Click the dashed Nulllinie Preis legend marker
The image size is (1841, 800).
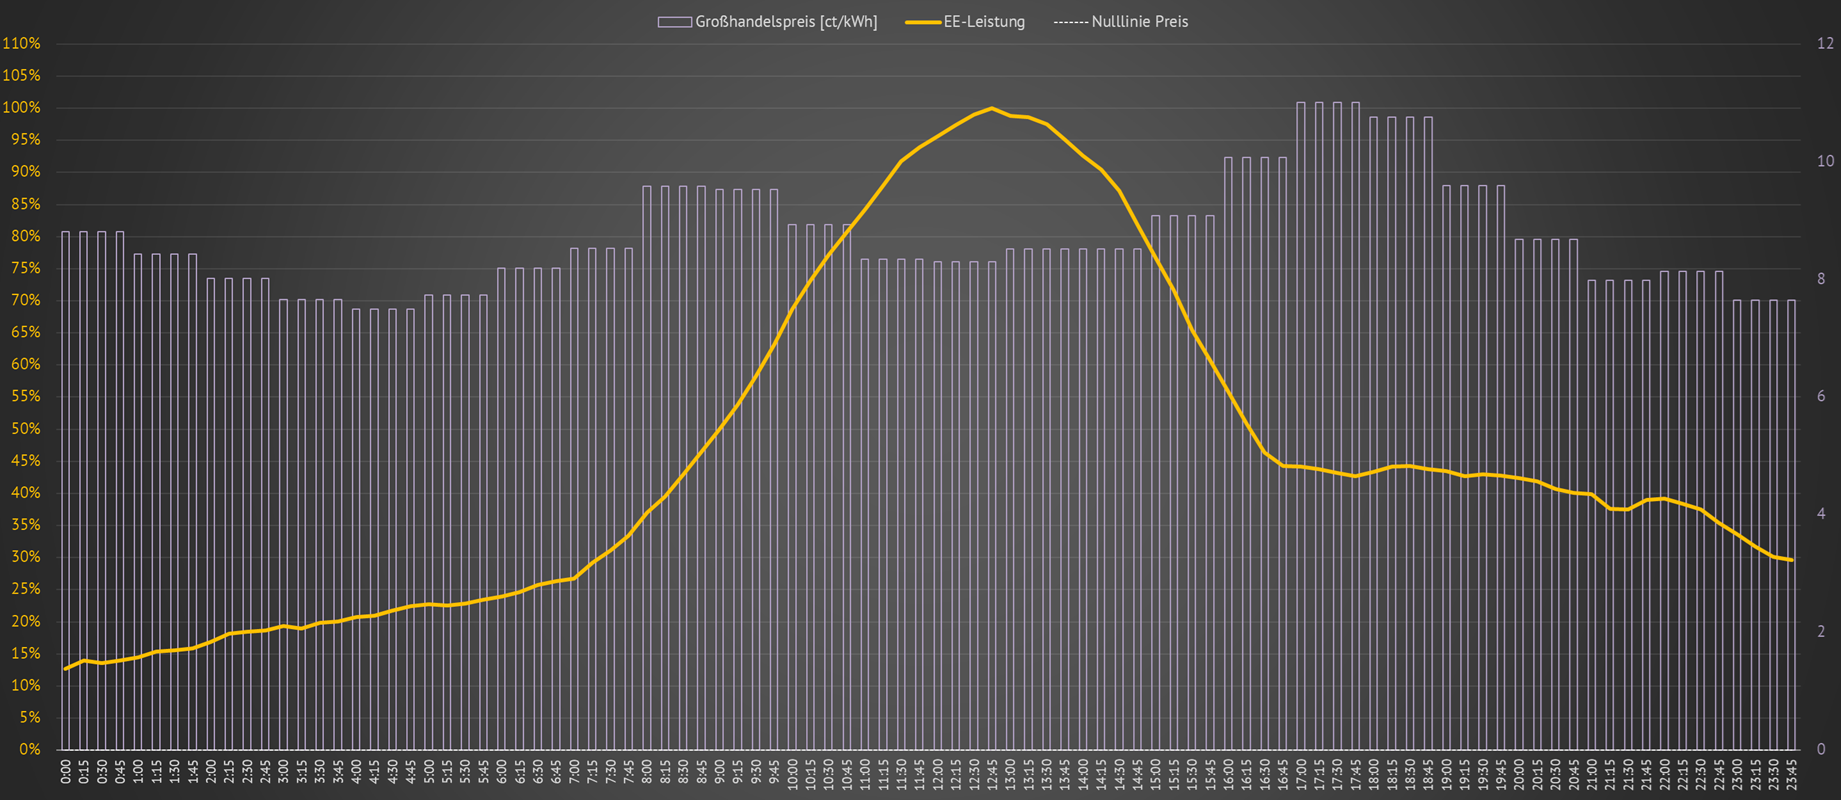1070,22
